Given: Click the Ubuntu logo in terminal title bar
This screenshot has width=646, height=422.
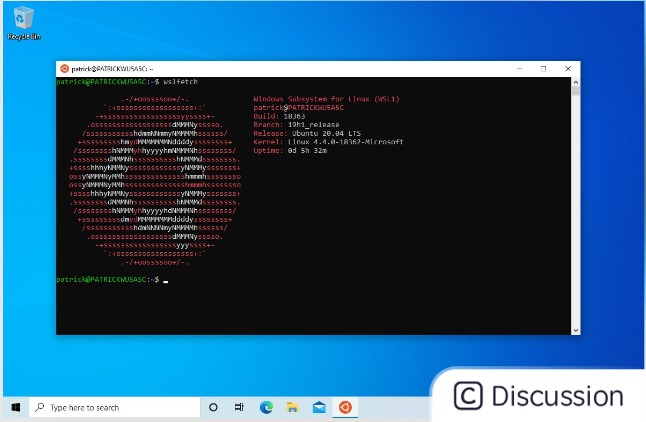Looking at the screenshot, I should click(65, 69).
